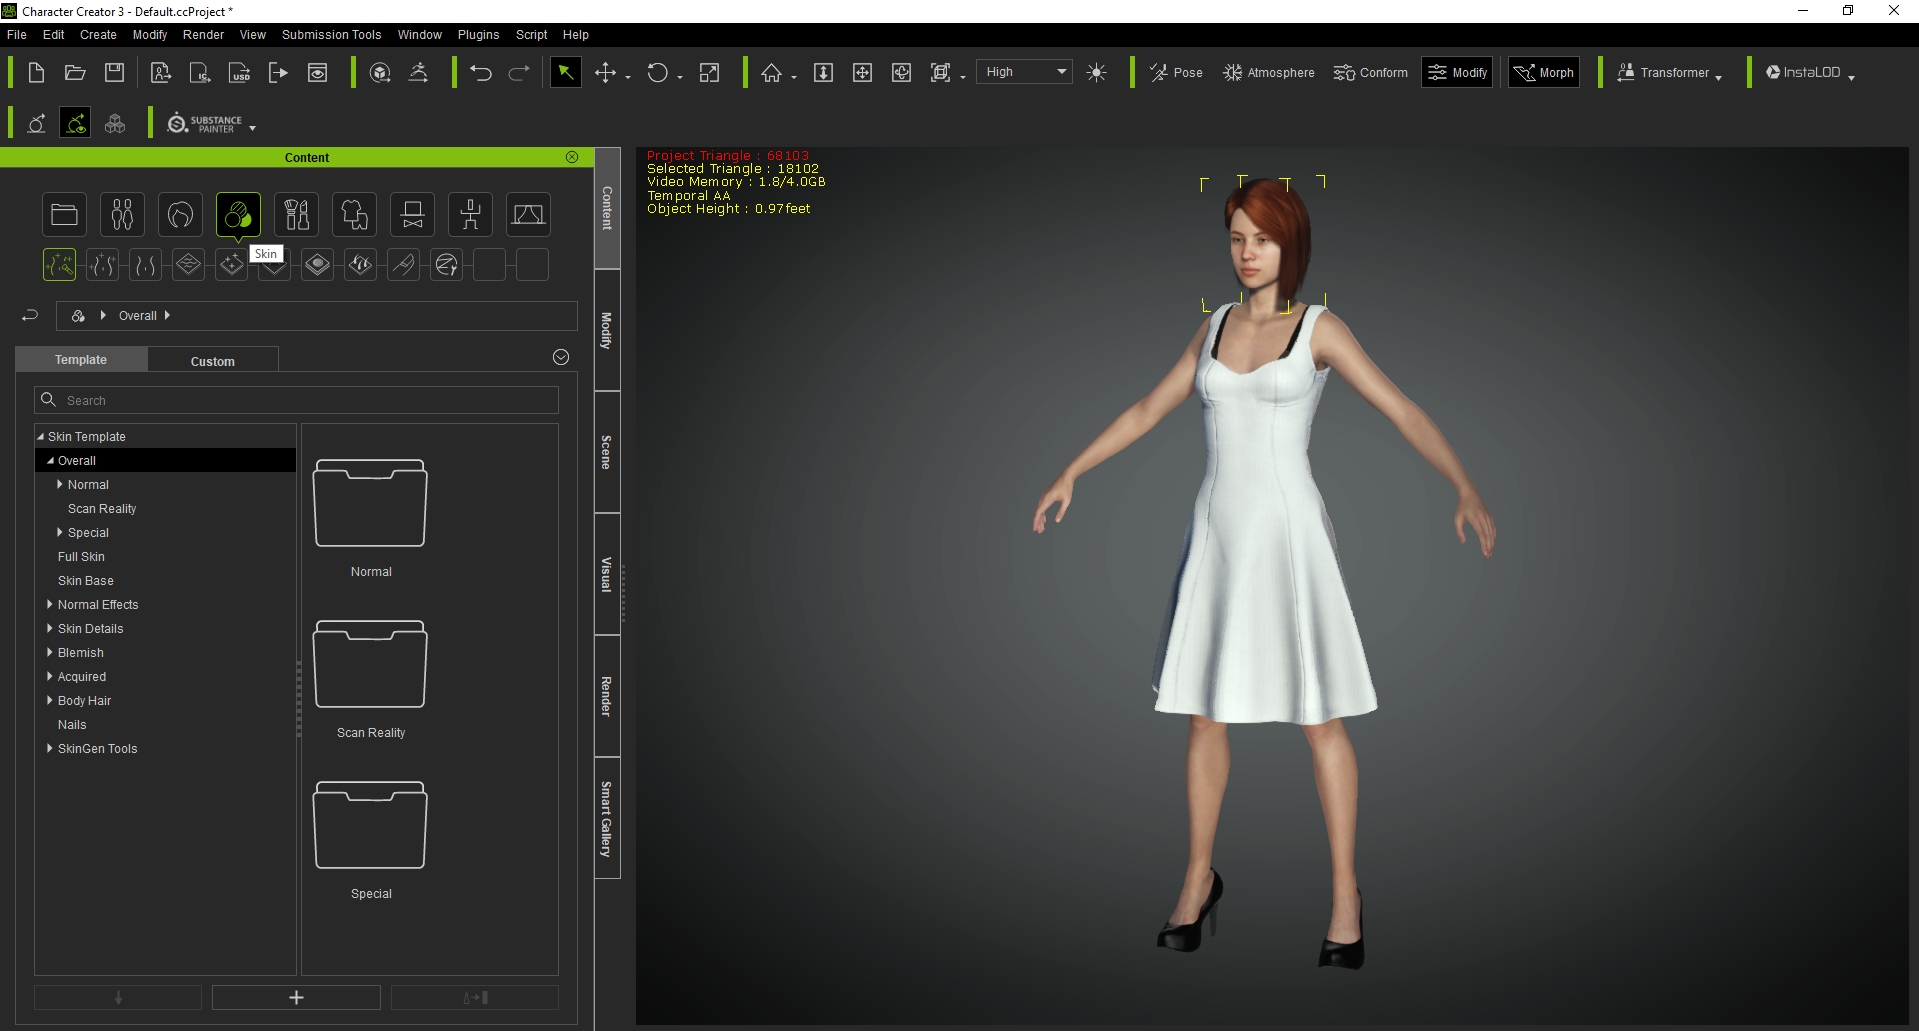Image resolution: width=1919 pixels, height=1031 pixels.
Task: Open the File menu
Action: point(17,34)
